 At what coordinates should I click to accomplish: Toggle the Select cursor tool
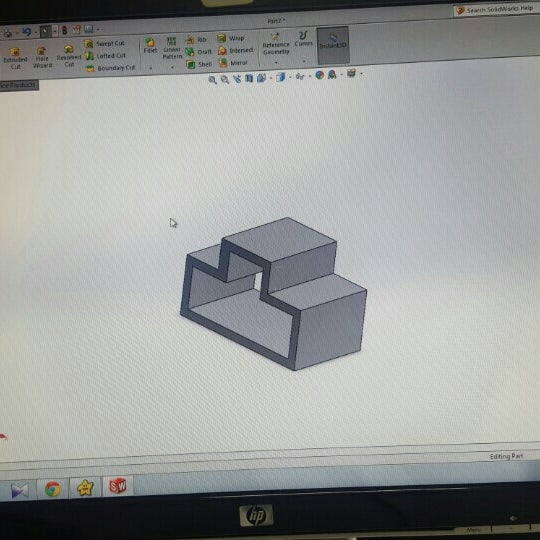[45, 31]
